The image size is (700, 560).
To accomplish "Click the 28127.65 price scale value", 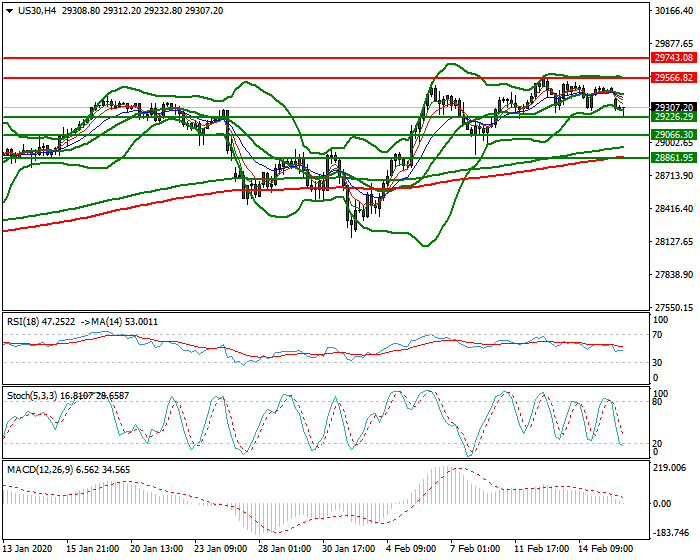I will tap(674, 242).
